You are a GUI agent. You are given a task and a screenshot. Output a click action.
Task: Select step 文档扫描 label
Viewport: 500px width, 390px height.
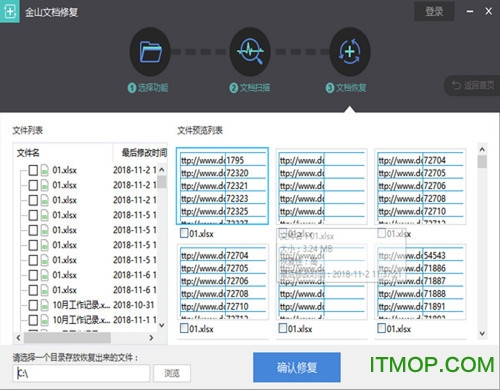coord(250,88)
